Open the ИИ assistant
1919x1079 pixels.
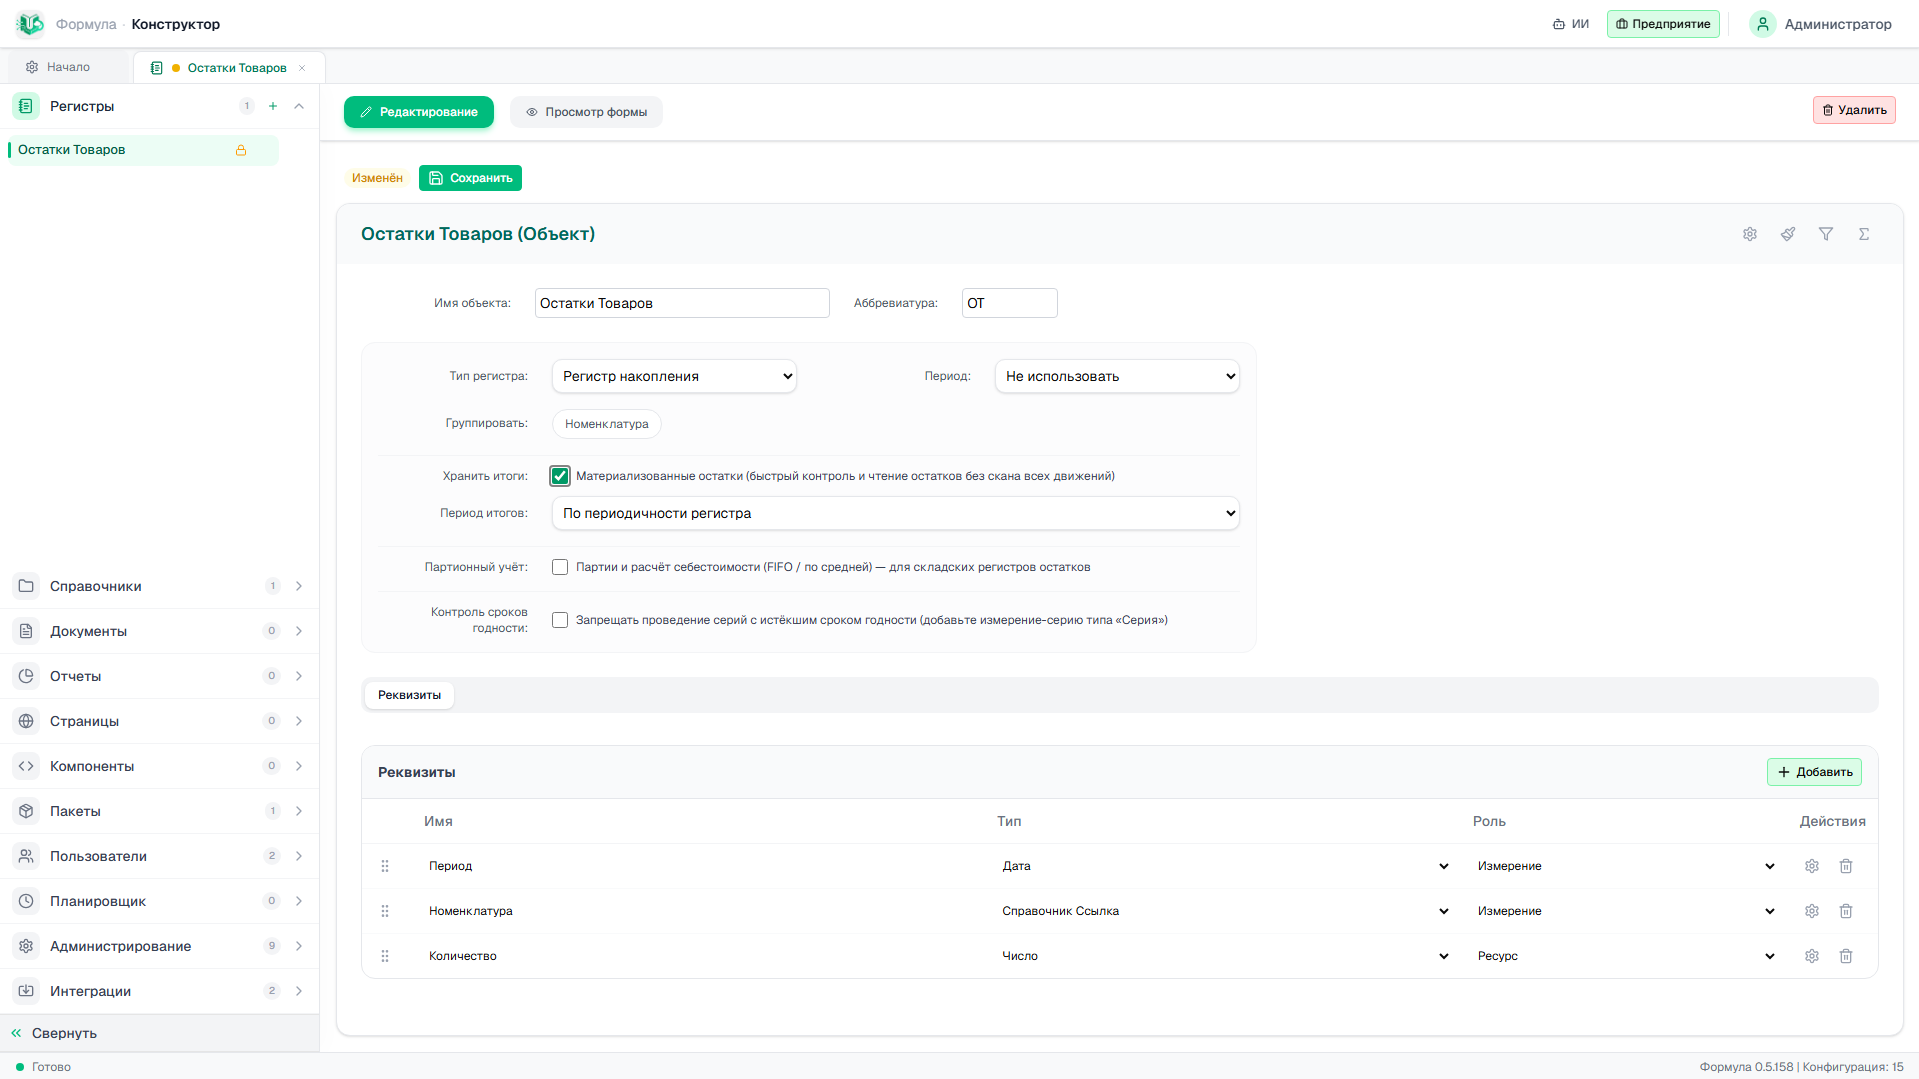point(1570,24)
